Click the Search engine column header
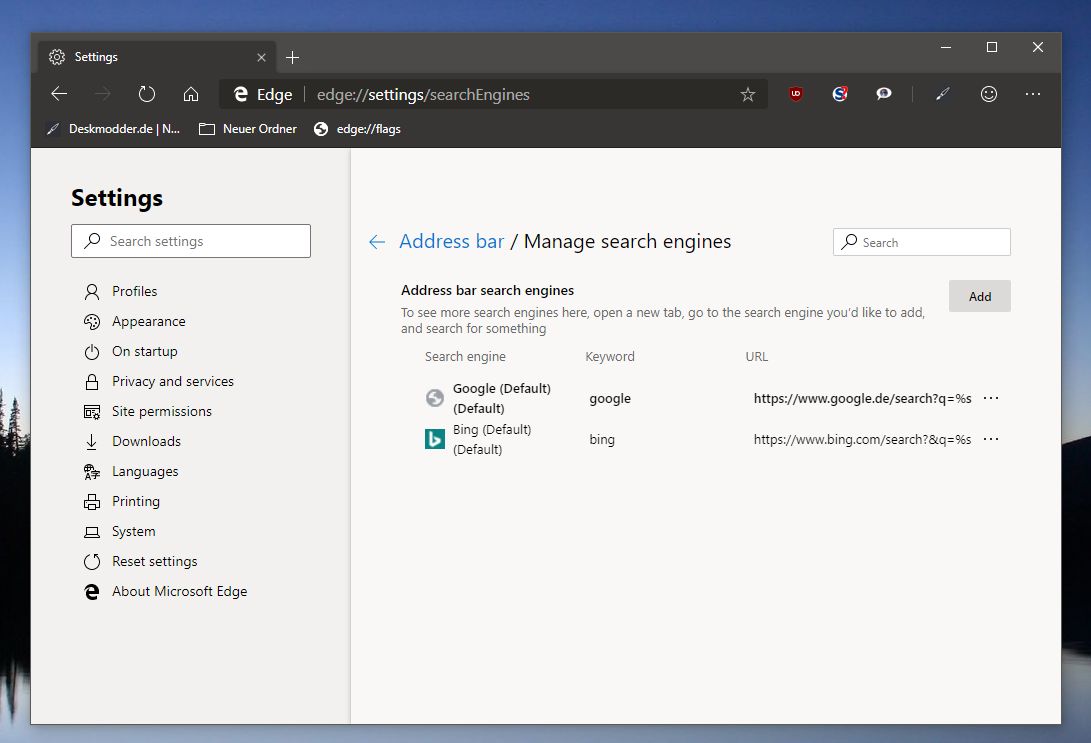This screenshot has width=1091, height=743. coord(465,356)
